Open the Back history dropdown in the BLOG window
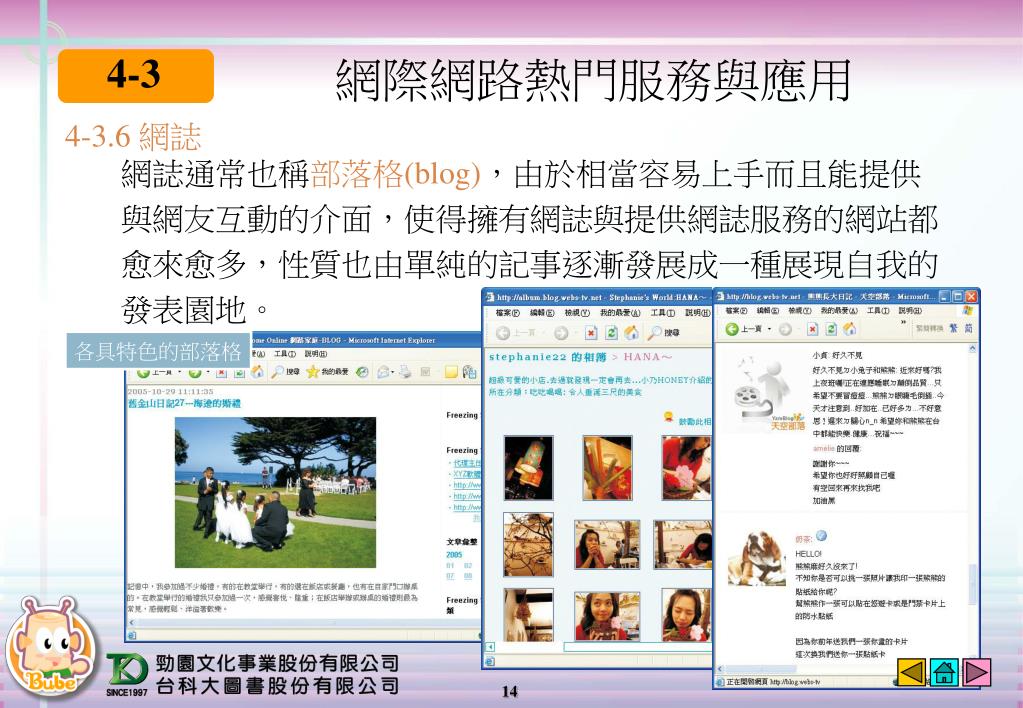1023x708 pixels. (179, 373)
